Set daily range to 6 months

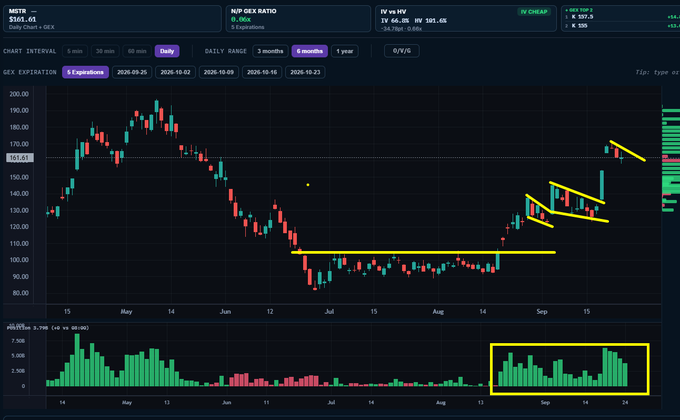click(310, 51)
